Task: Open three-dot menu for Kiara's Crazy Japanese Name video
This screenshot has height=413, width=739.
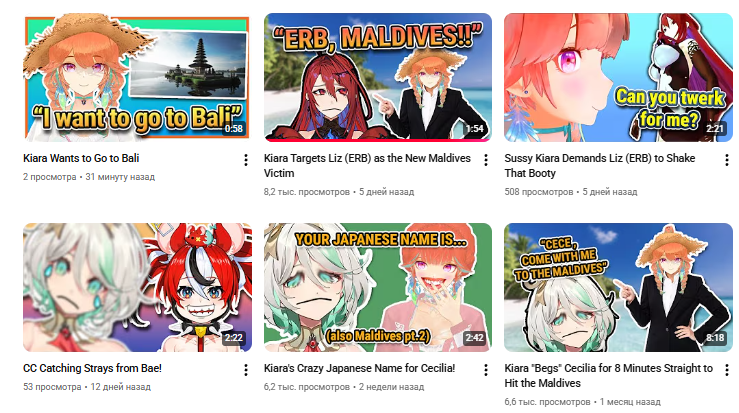Action: tap(486, 370)
